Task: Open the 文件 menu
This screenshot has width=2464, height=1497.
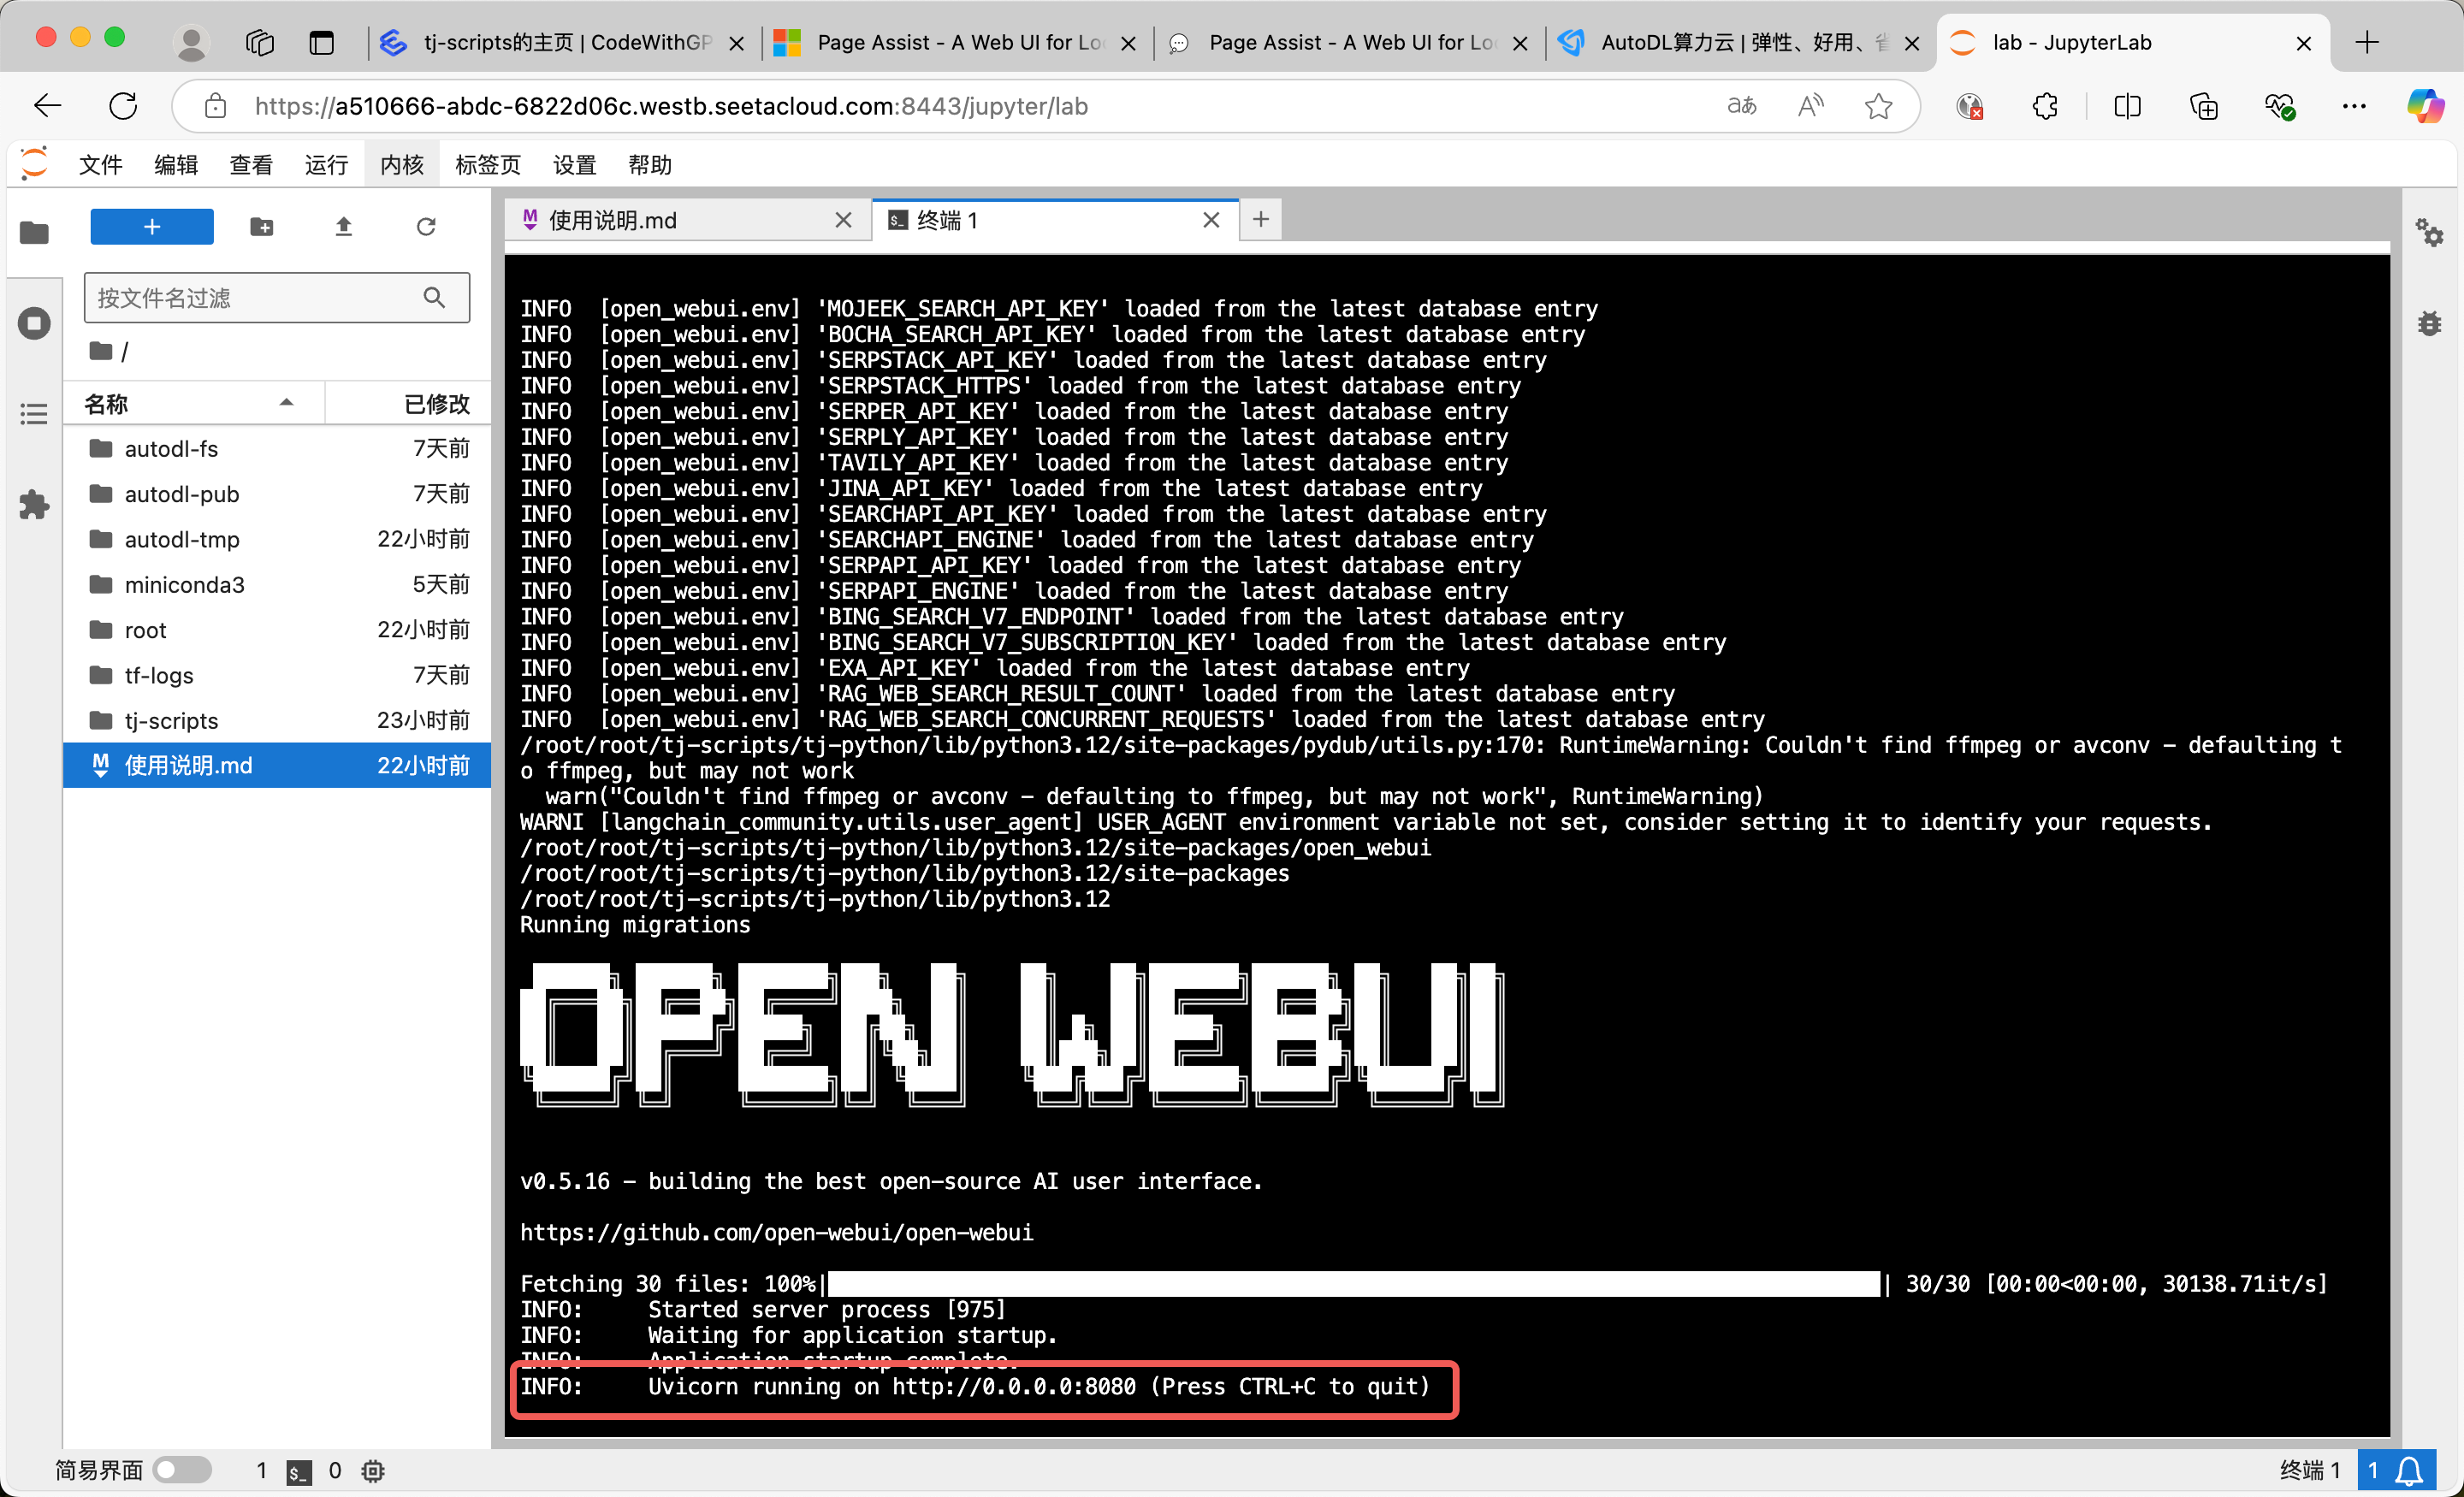Action: point(100,165)
